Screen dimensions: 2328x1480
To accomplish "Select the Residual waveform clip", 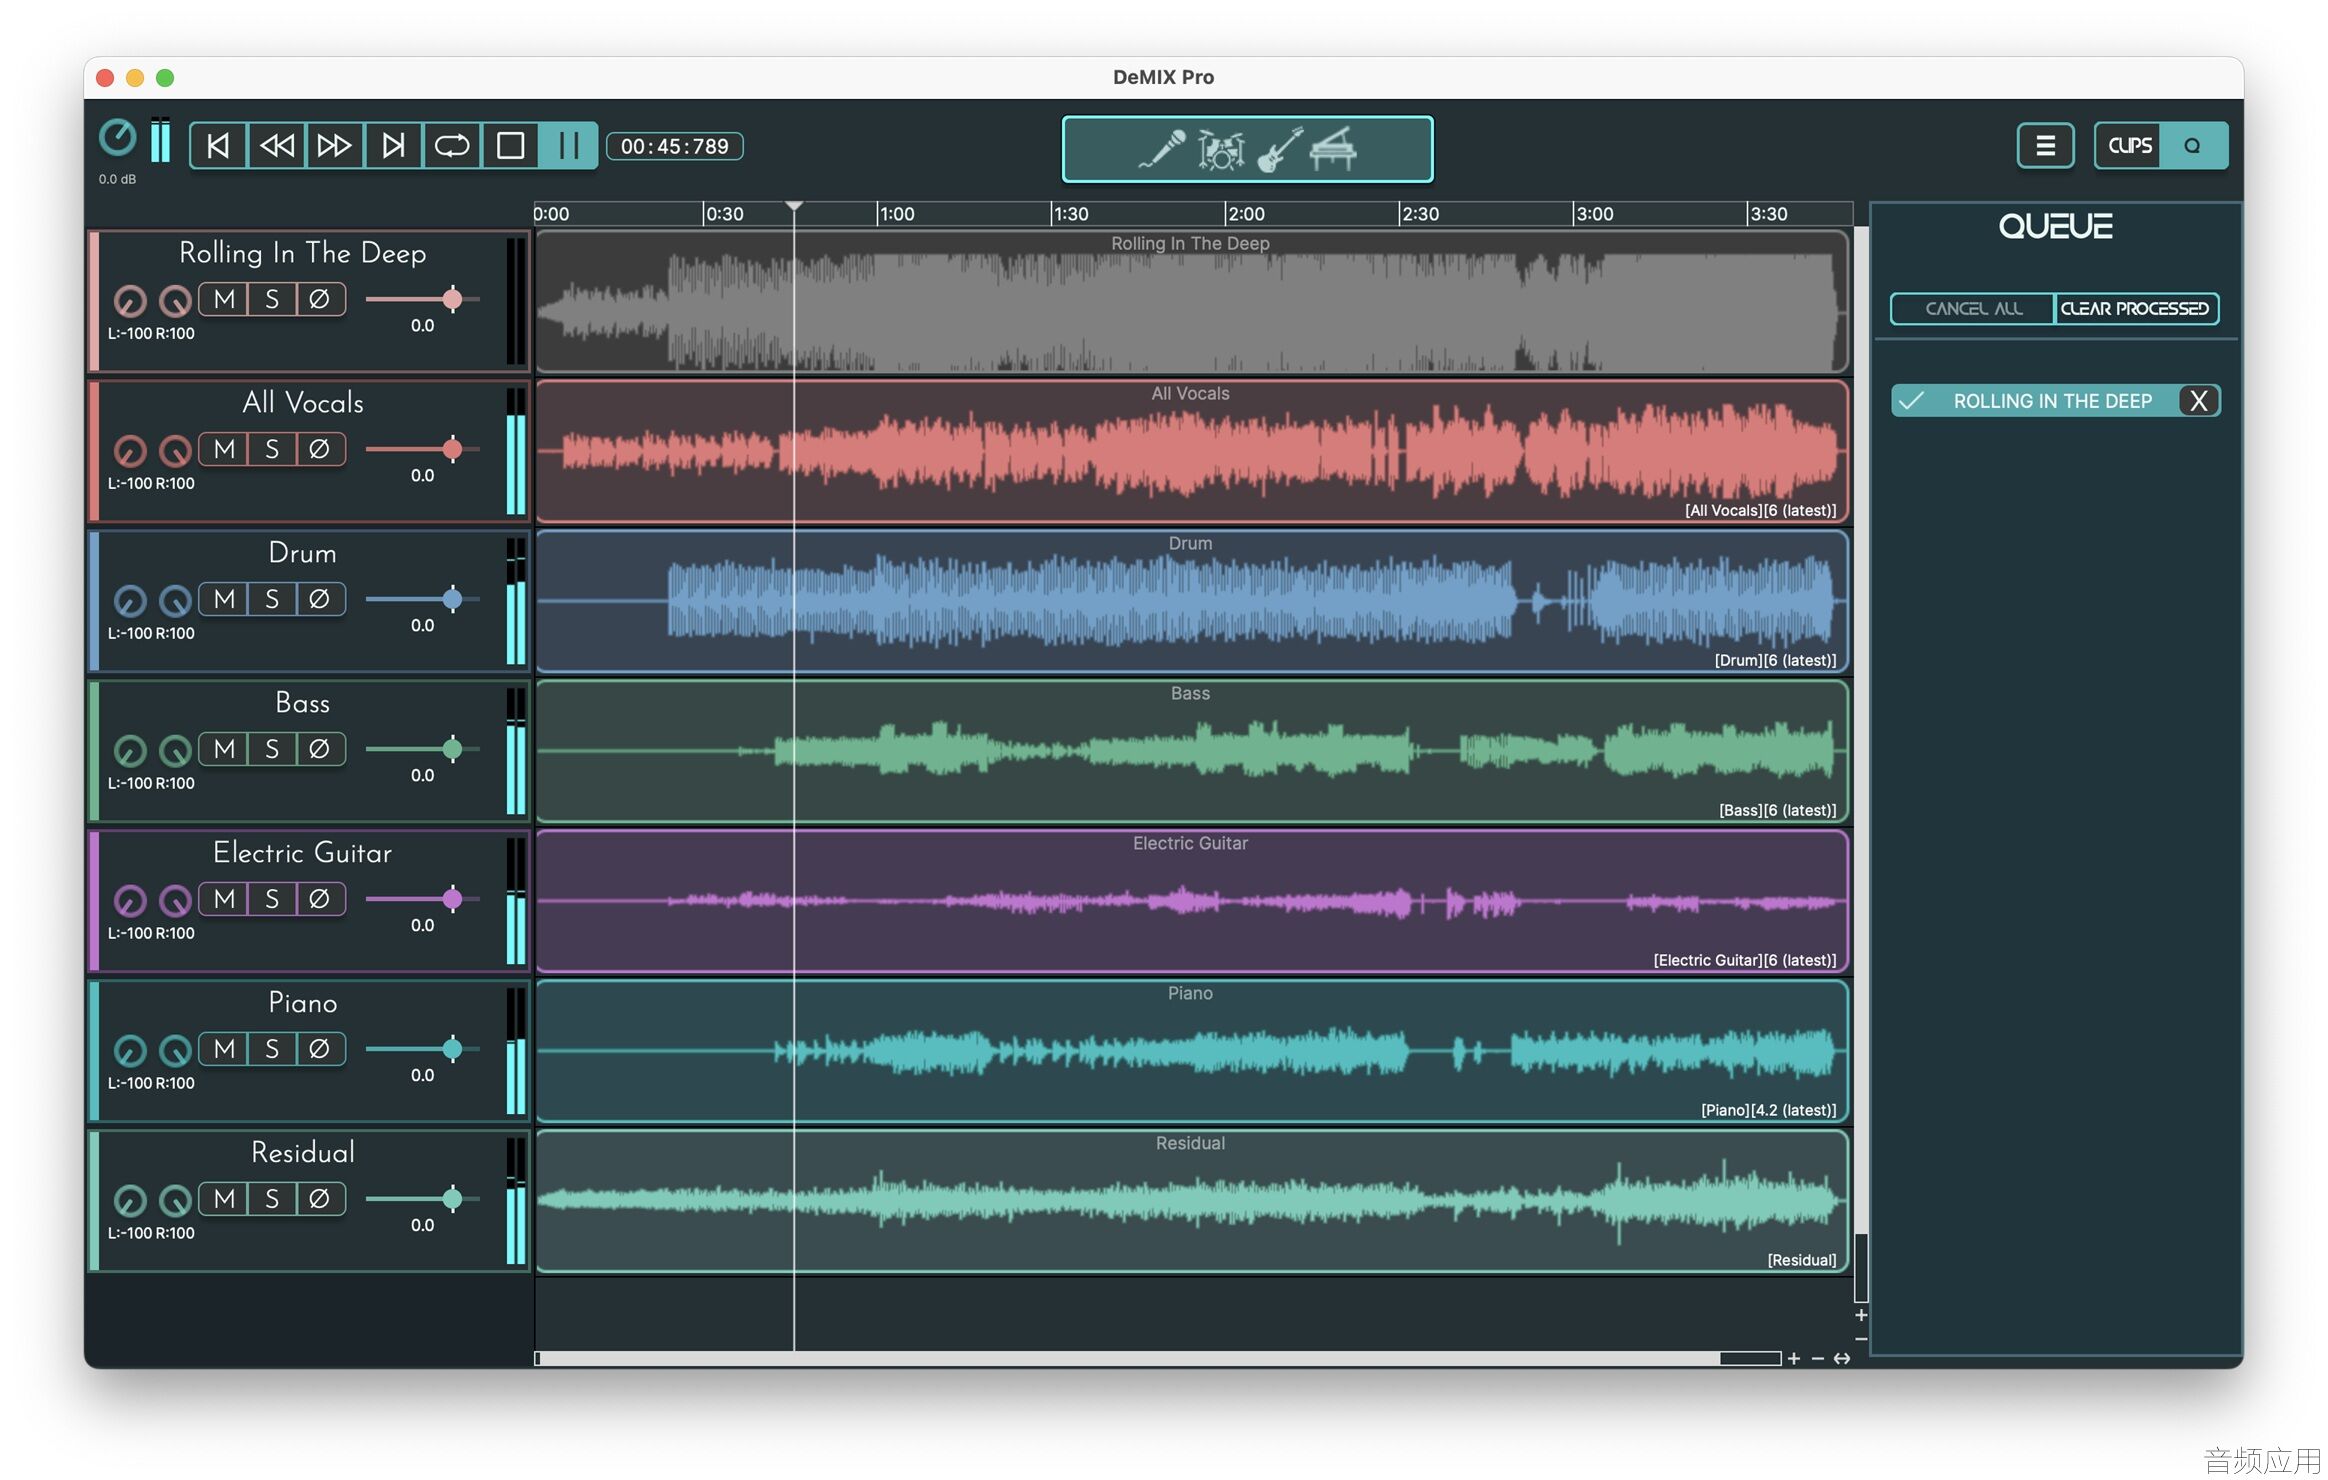I will pos(1192,1201).
